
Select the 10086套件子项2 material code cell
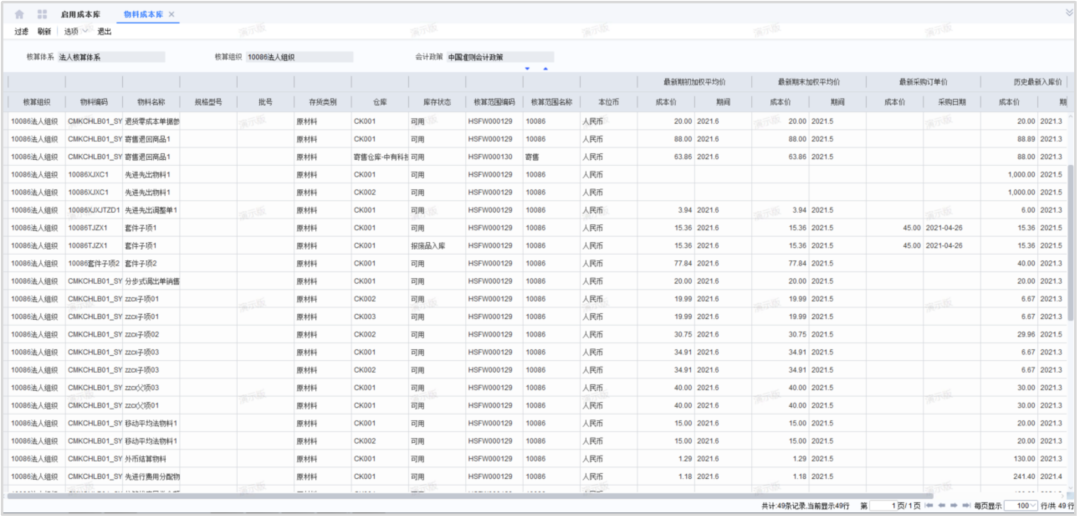pyautogui.click(x=94, y=264)
